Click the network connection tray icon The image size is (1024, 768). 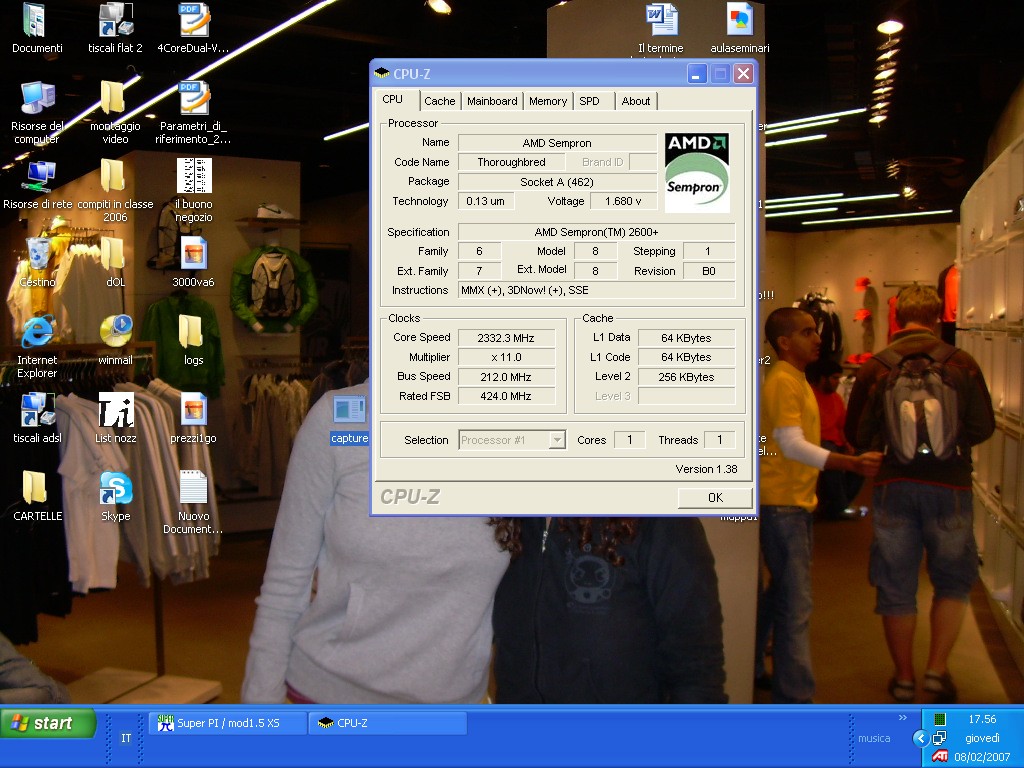(x=939, y=738)
